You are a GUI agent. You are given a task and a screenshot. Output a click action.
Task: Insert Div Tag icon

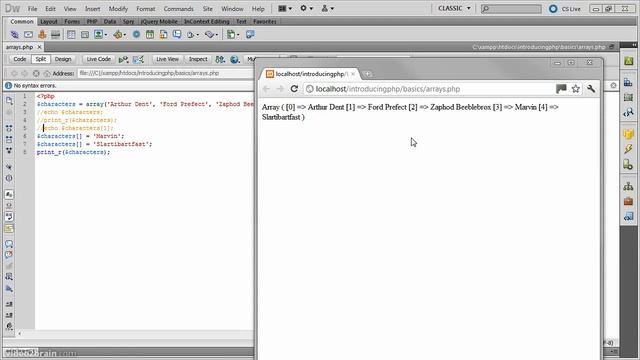(84, 35)
